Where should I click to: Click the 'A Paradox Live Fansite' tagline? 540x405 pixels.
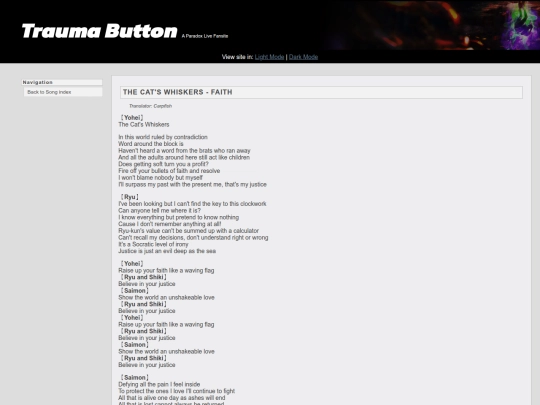205,36
